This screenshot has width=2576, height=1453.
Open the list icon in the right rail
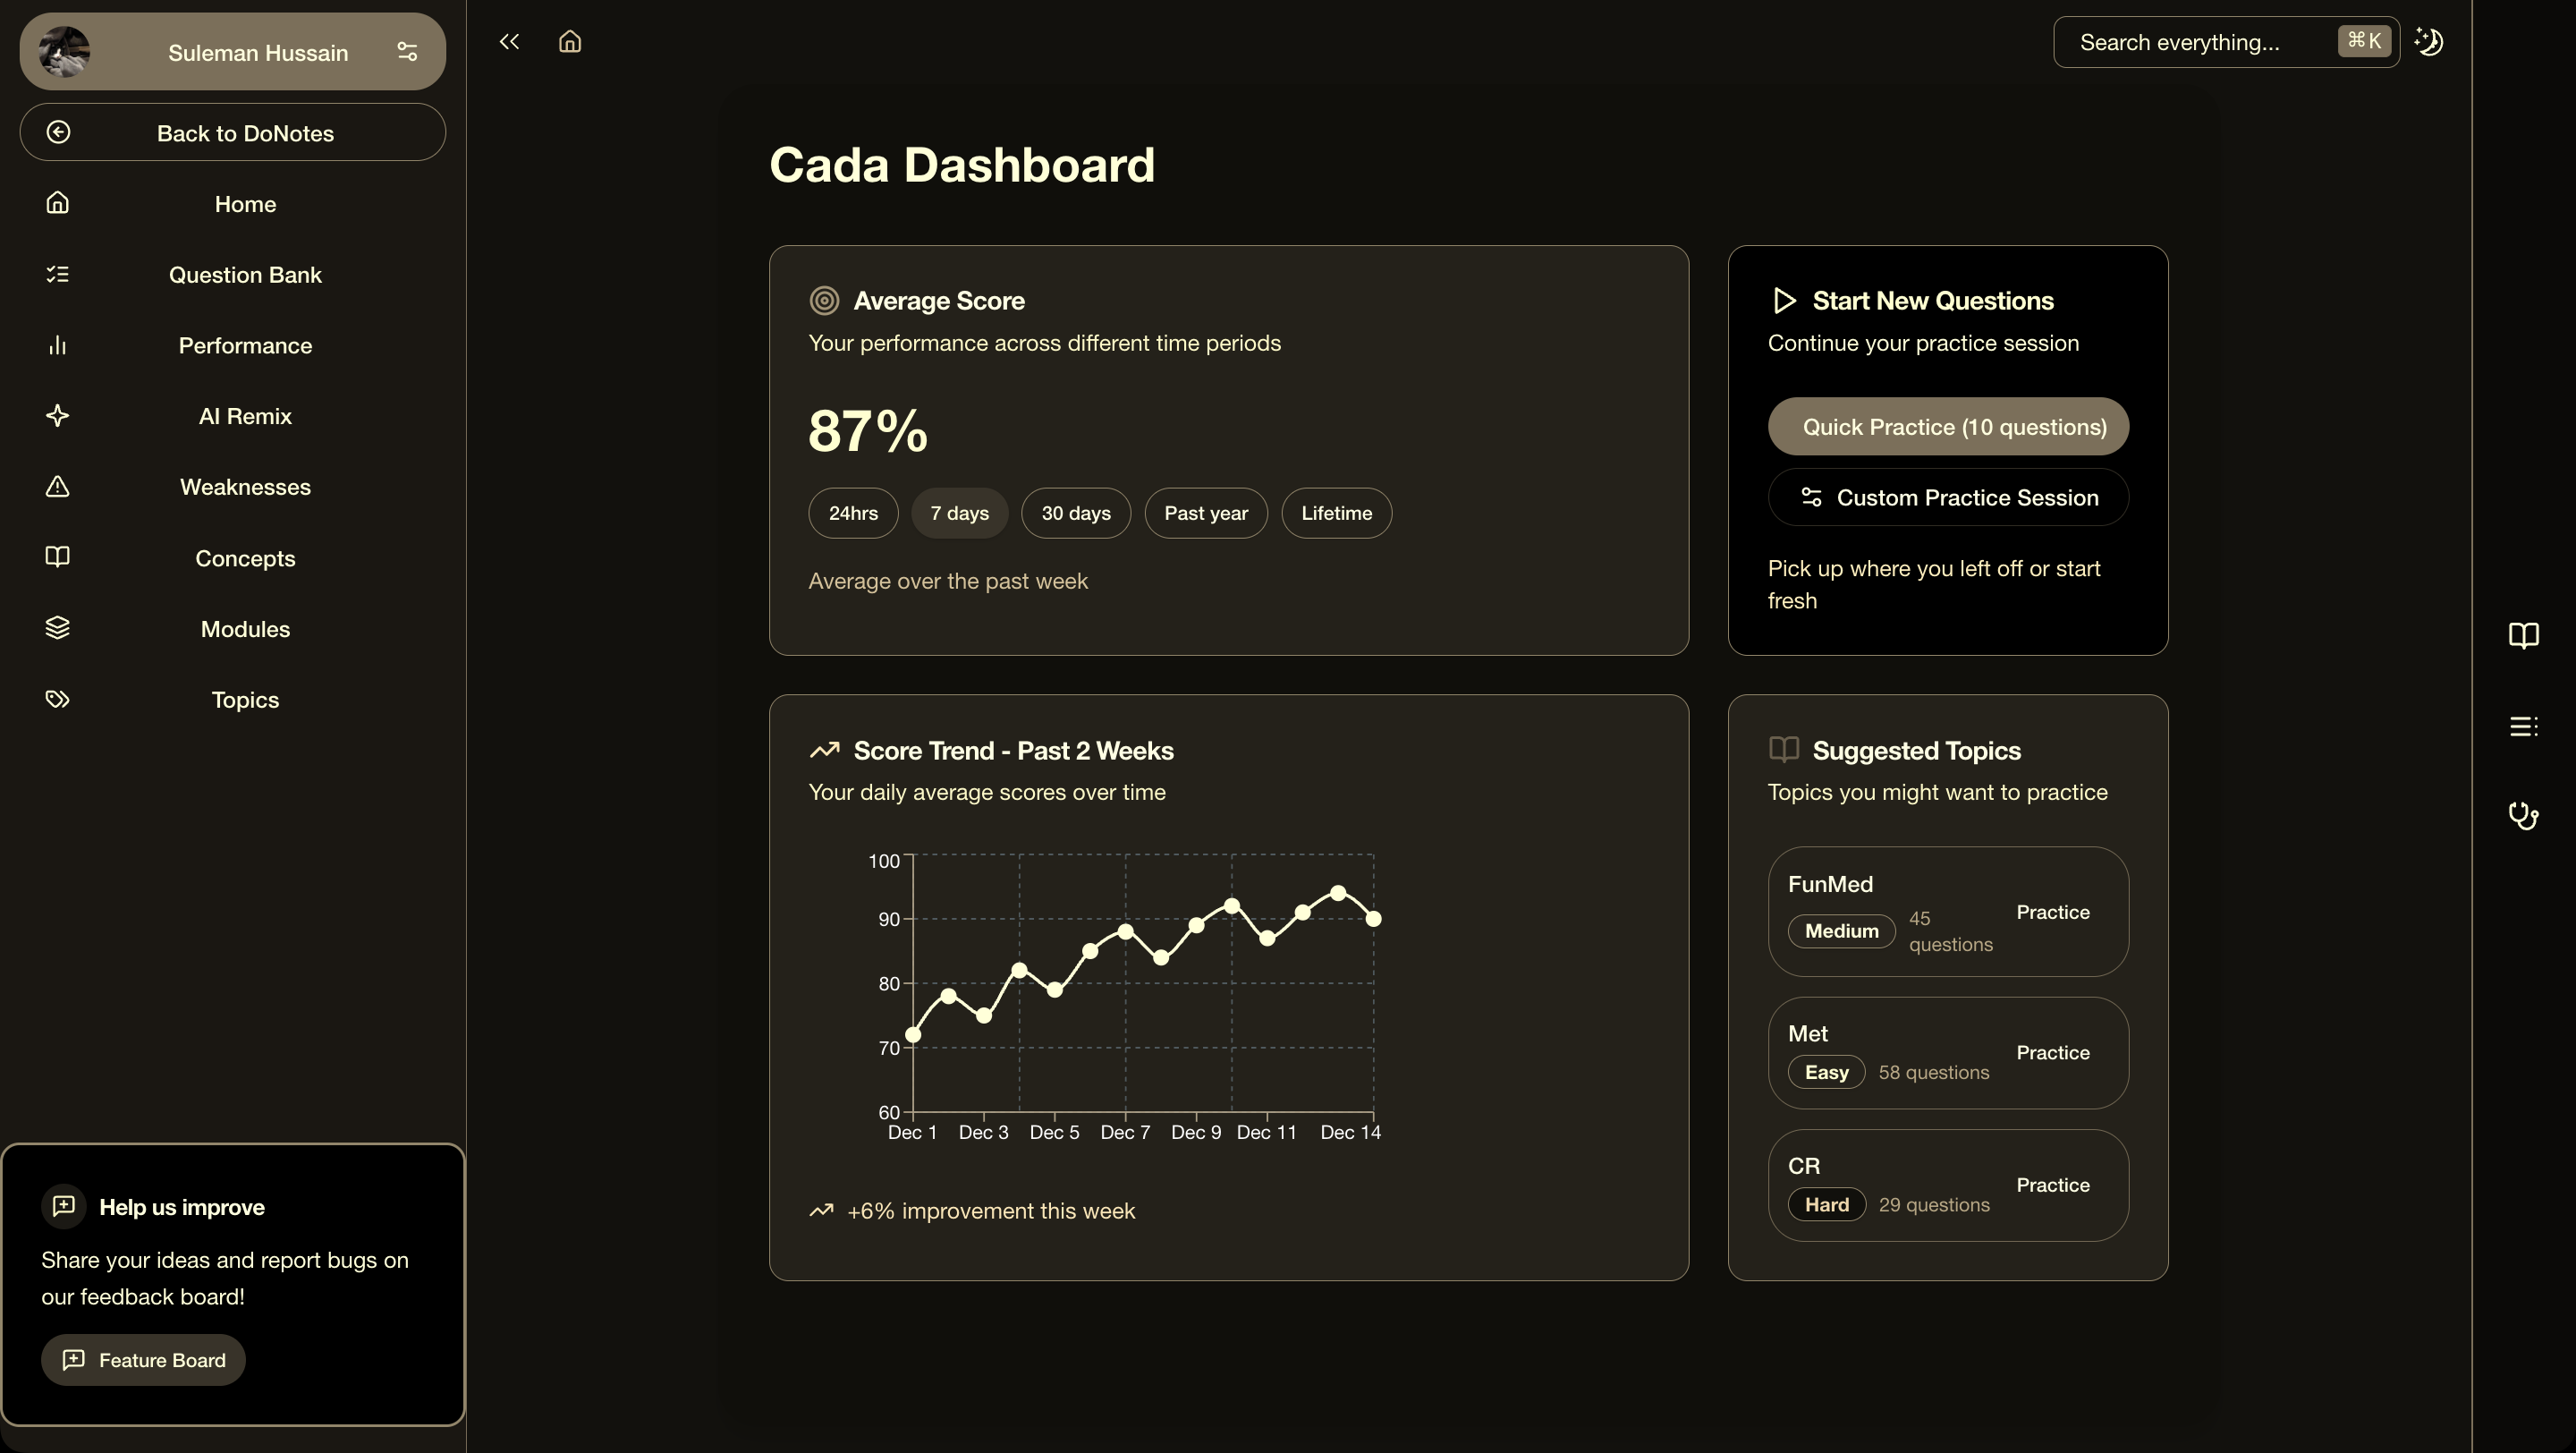tap(2523, 727)
